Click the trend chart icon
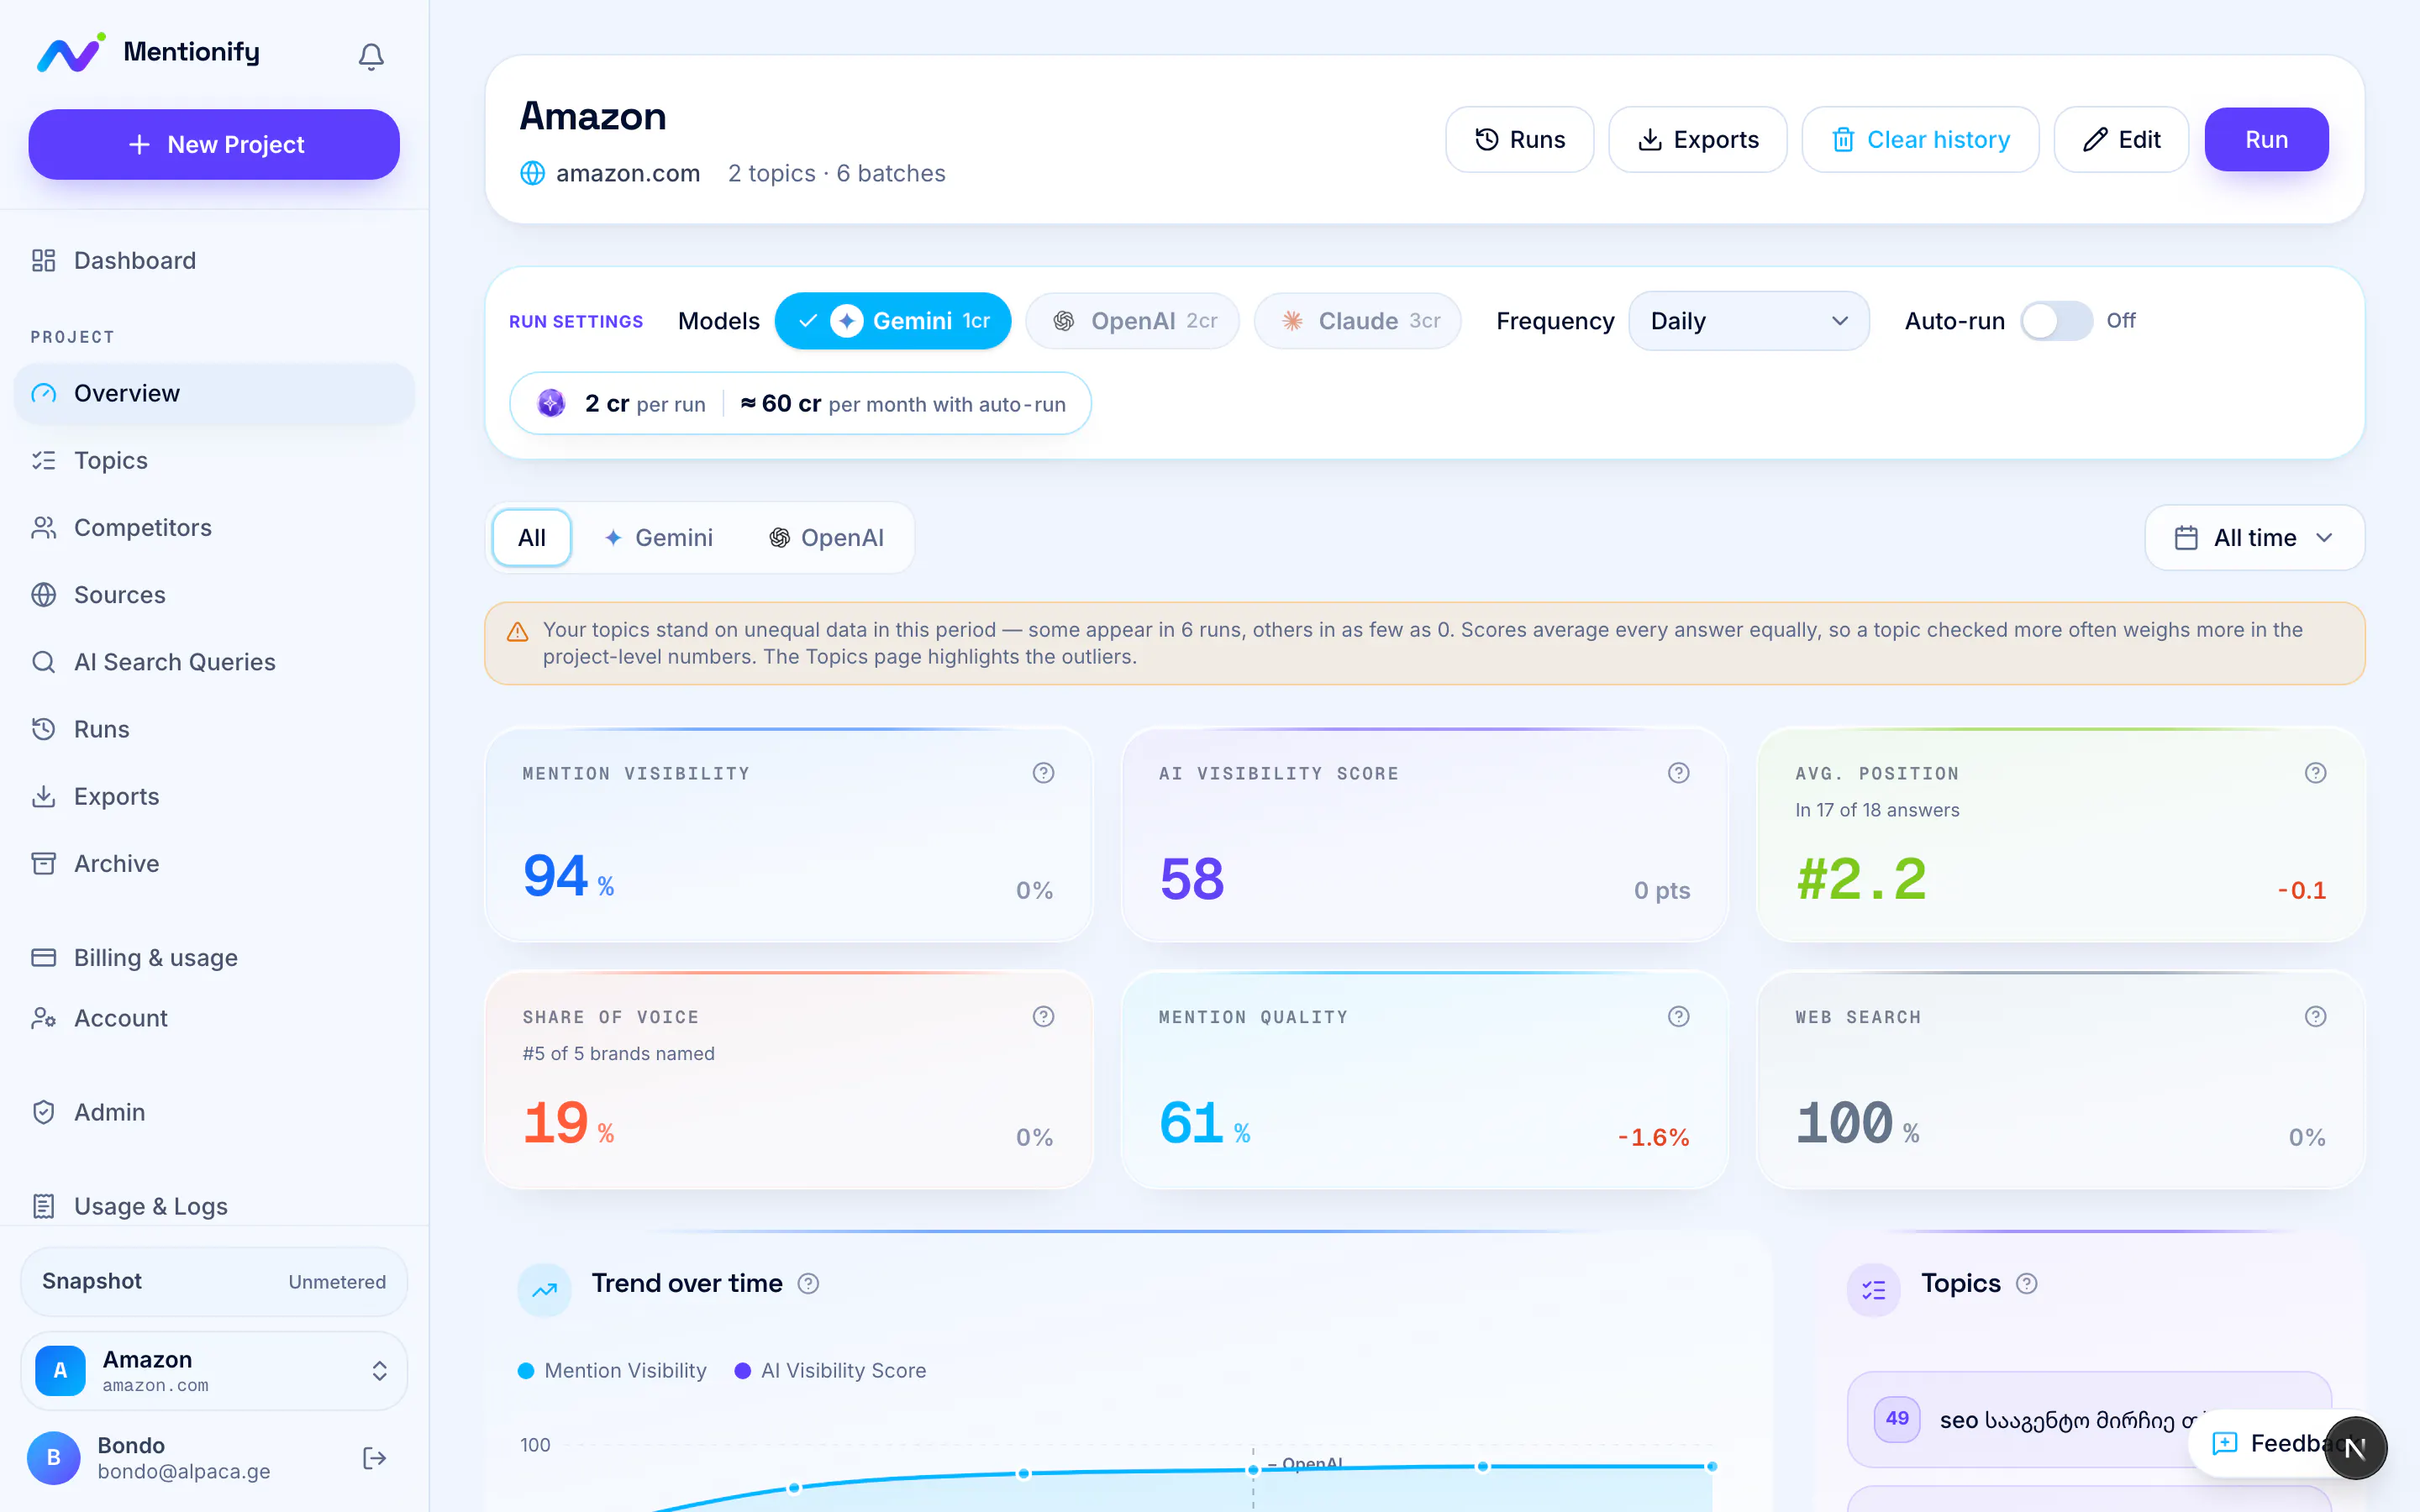Screen dimensions: 2420x1512 pos(544,1290)
